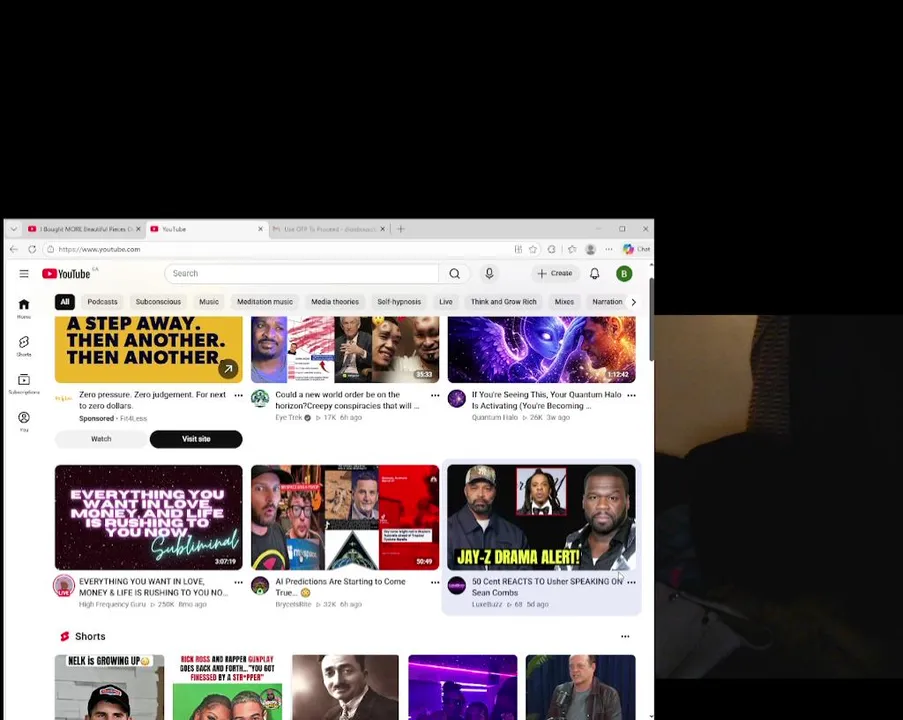Open a new browser tab
The image size is (903, 720).
tap(401, 229)
